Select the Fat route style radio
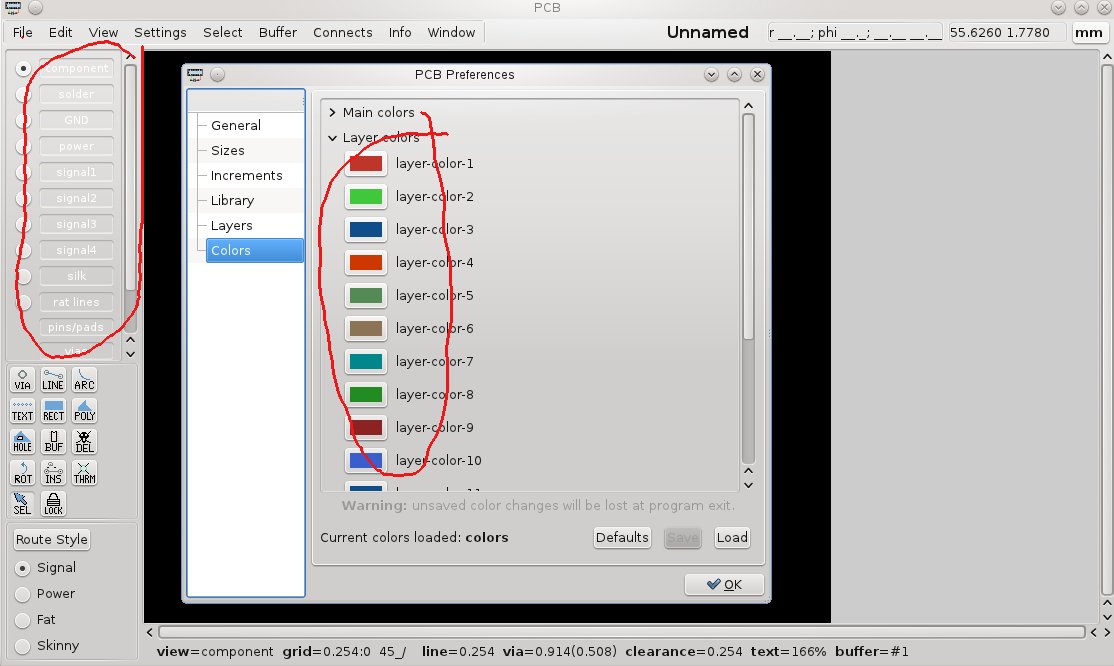1114x666 pixels. click(x=22, y=619)
